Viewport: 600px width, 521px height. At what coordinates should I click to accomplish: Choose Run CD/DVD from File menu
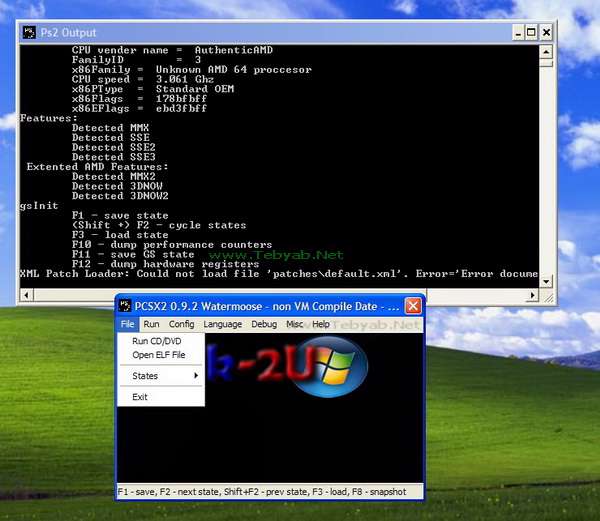(x=161, y=341)
